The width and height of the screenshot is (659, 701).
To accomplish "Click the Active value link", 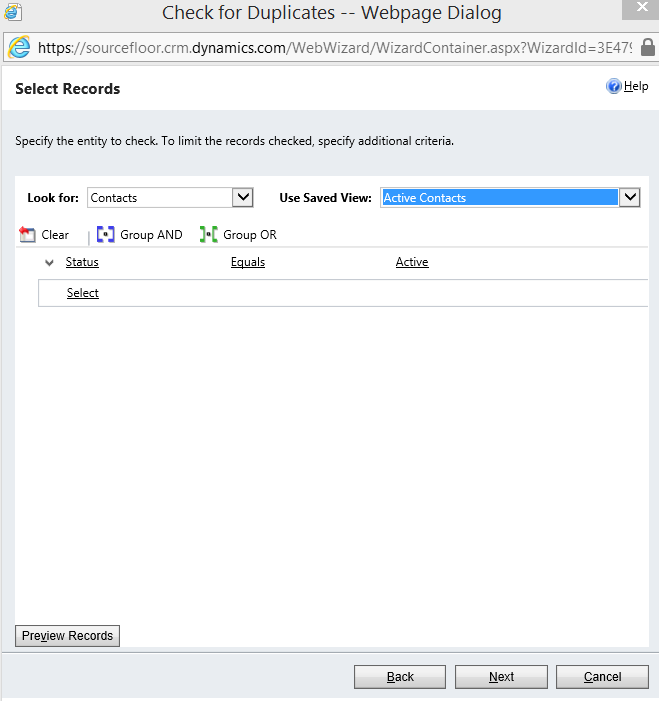I will coord(412,262).
